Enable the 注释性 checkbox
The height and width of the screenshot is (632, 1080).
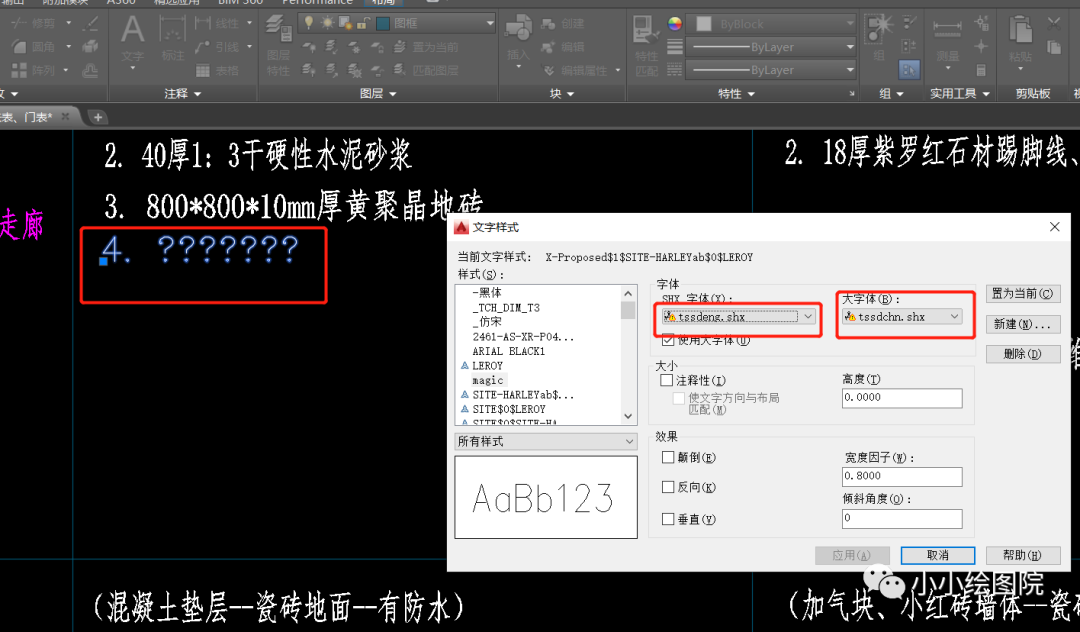666,380
